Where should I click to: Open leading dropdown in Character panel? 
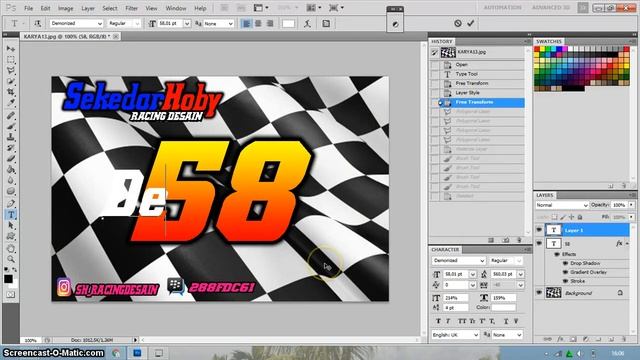coord(521,274)
